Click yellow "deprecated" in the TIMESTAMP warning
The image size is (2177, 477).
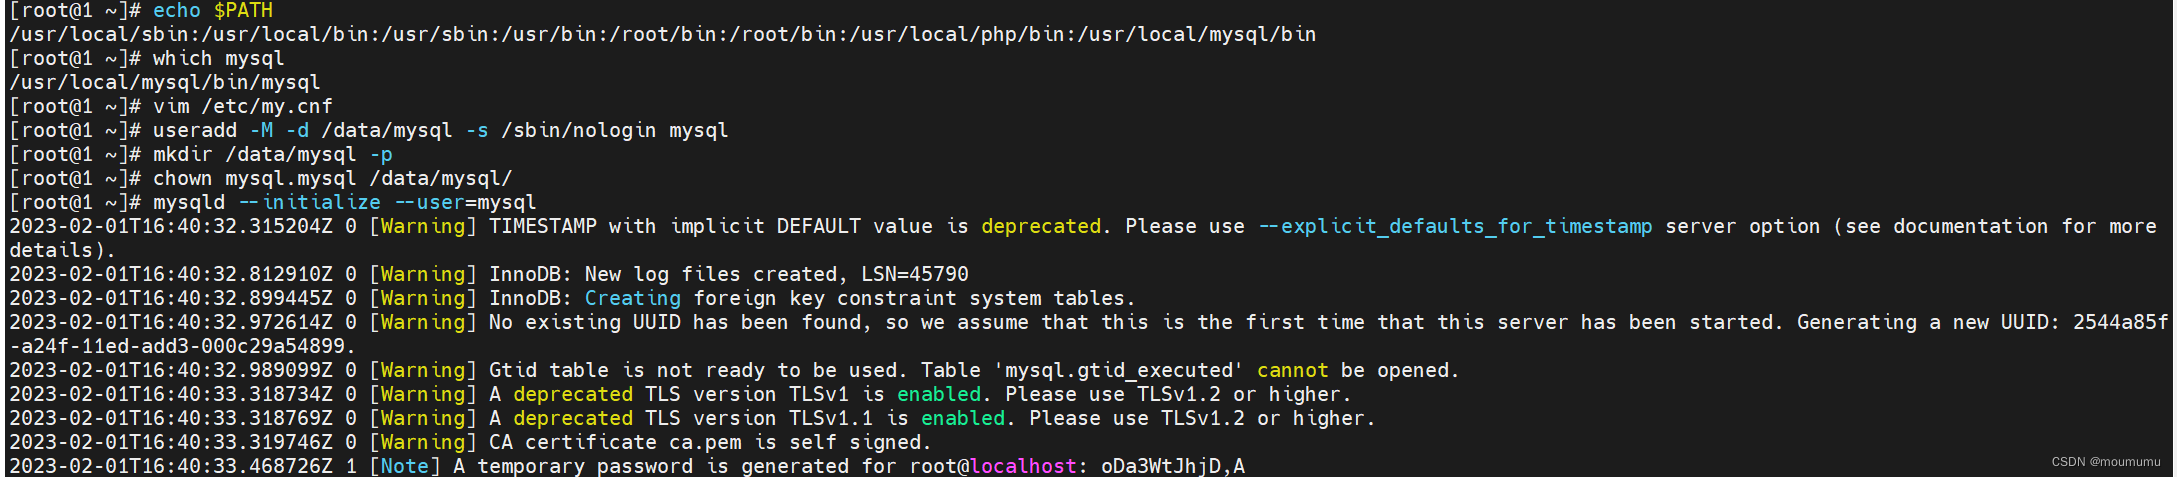pyautogui.click(x=1040, y=226)
